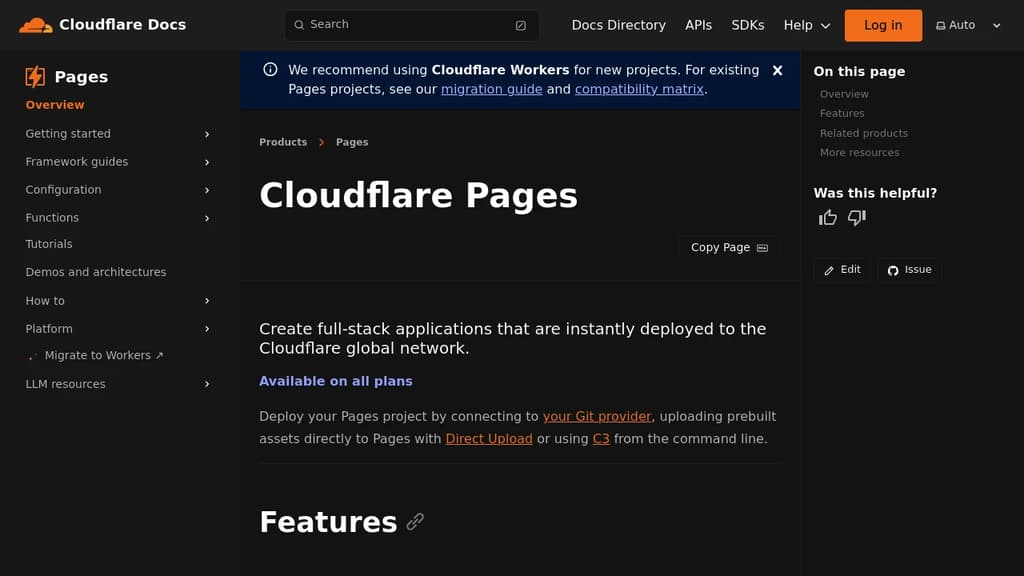Click the Cloudflare cloud logo icon

[x=35, y=25]
